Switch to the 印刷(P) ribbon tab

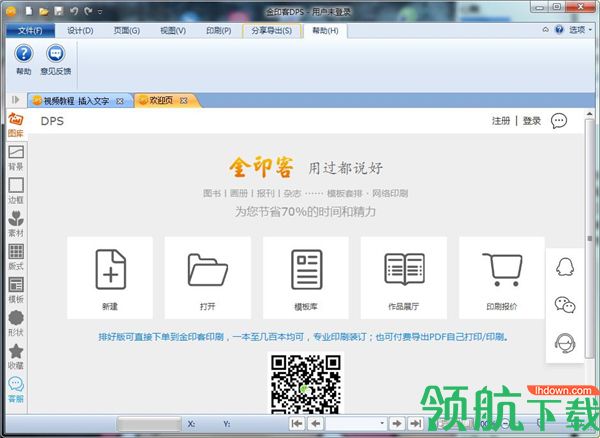pyautogui.click(x=219, y=31)
